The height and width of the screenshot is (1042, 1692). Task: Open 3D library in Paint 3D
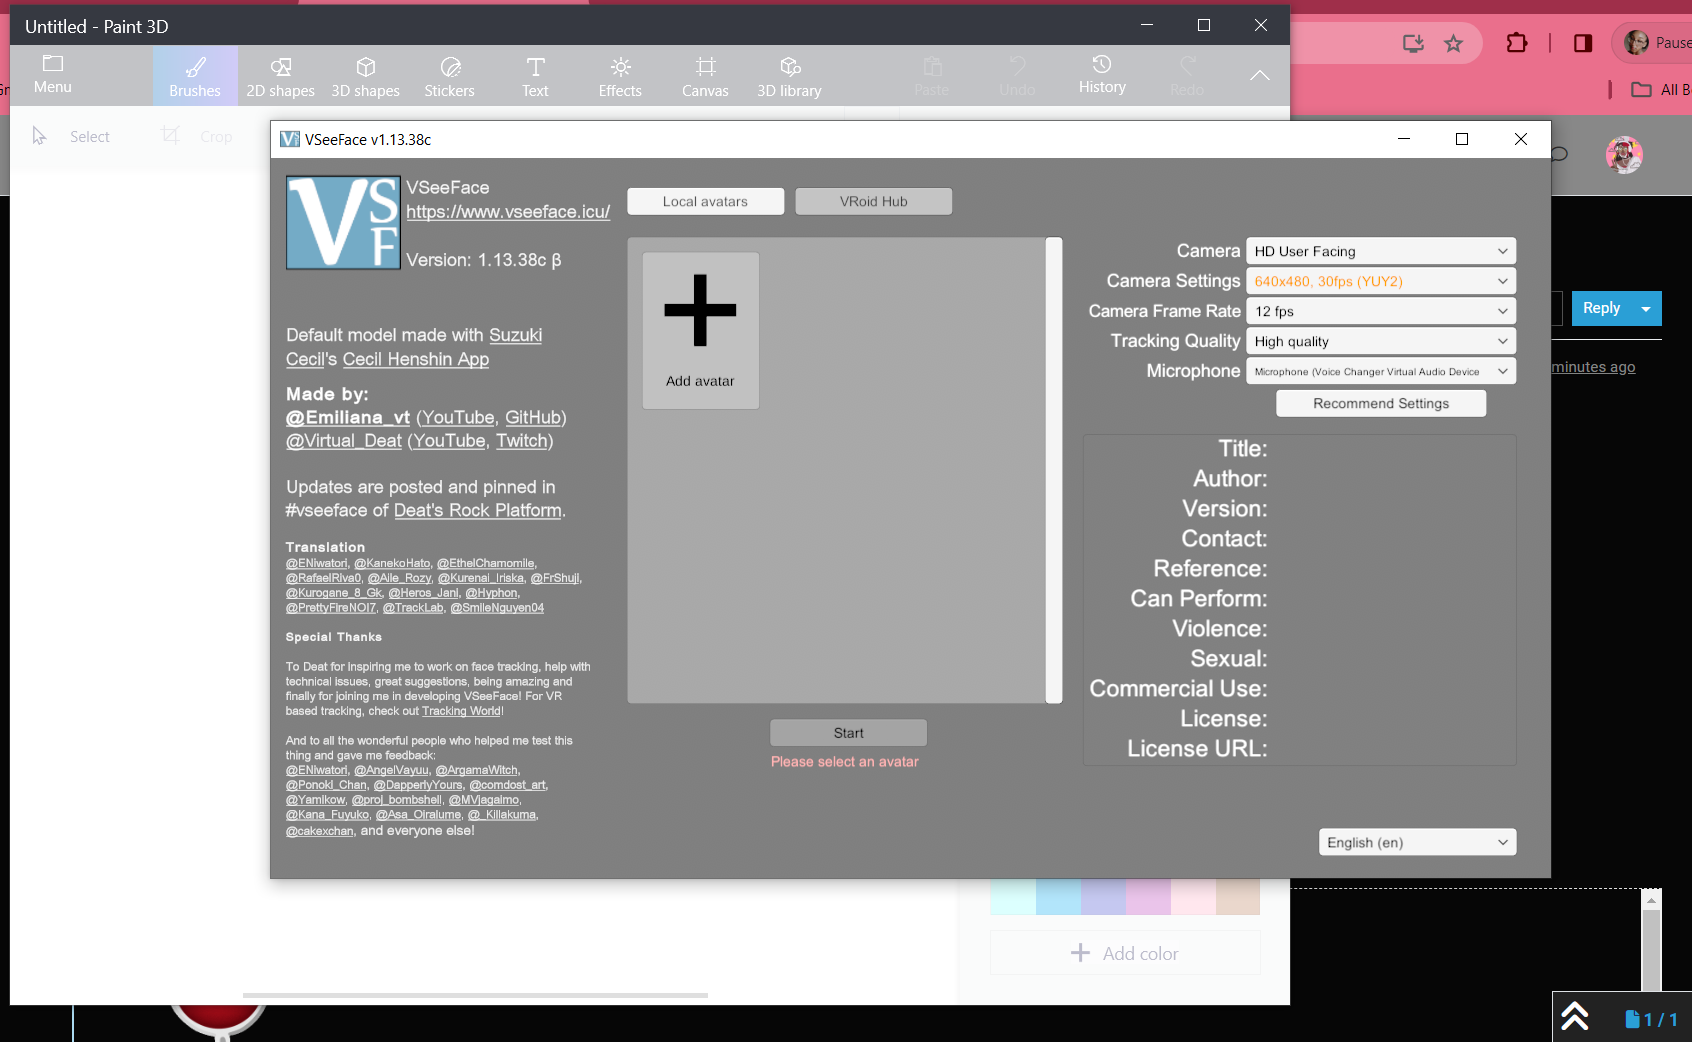coord(789,76)
